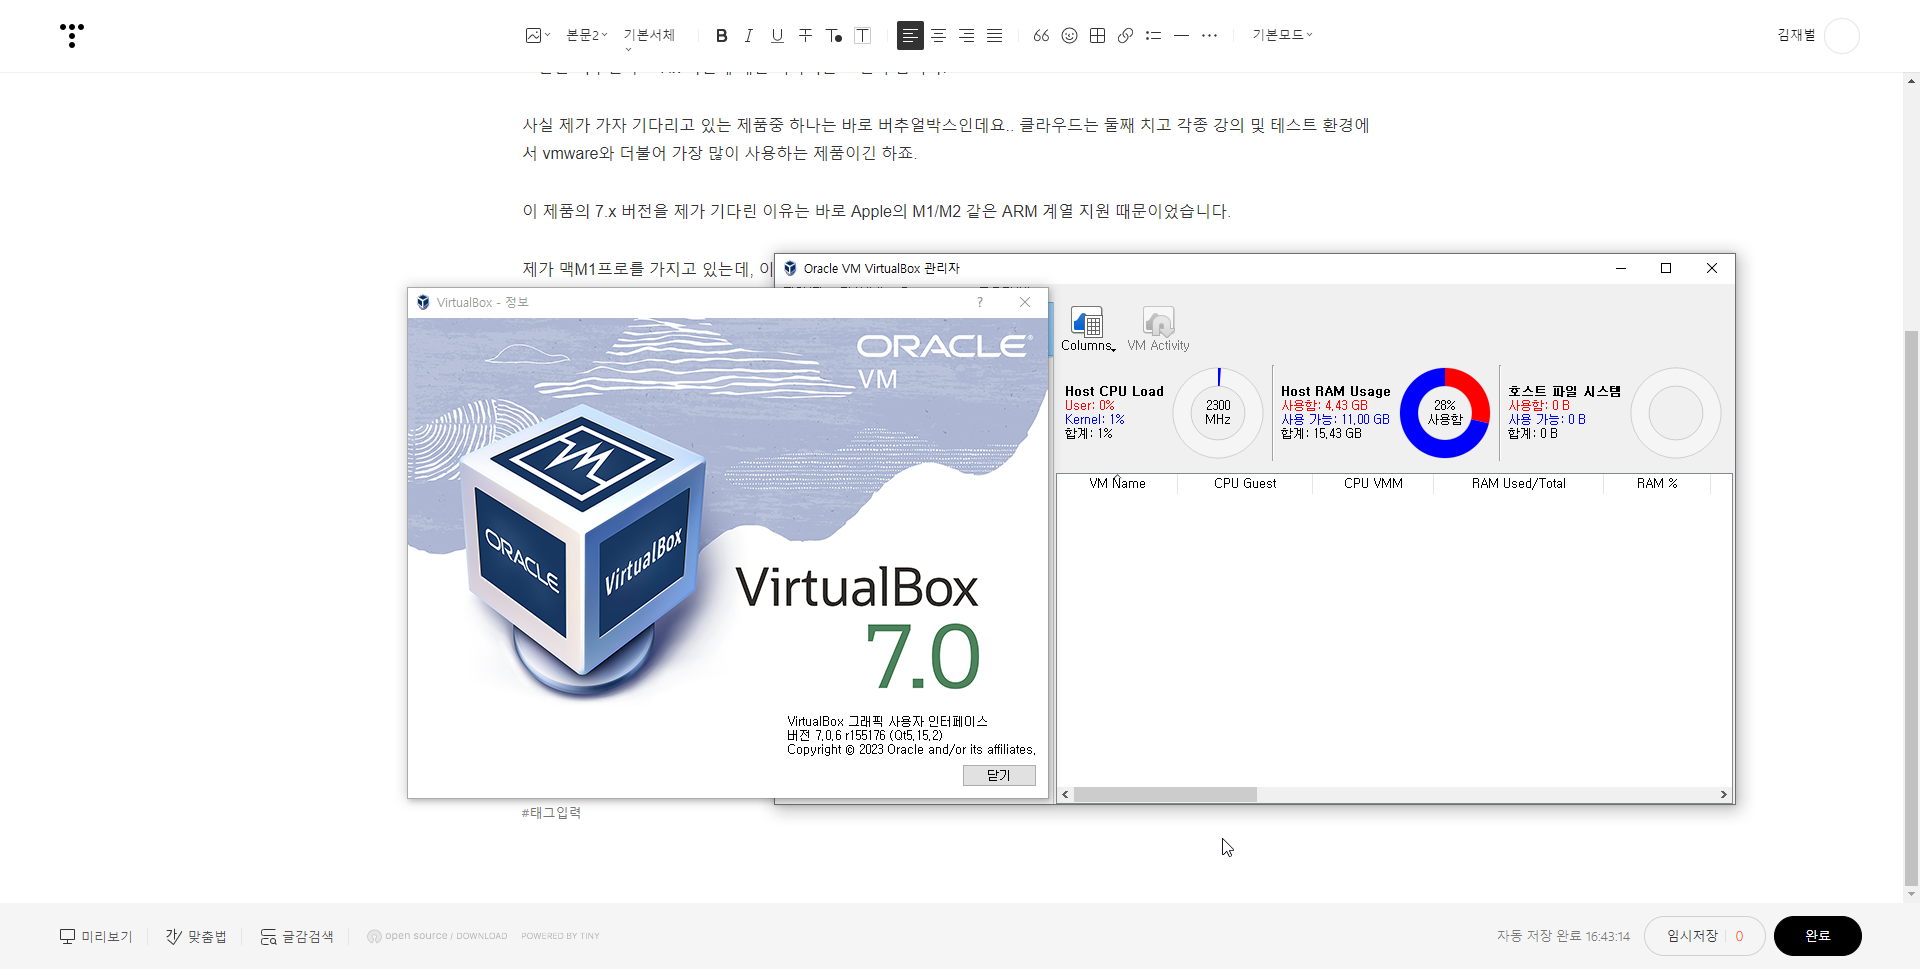The width and height of the screenshot is (1920, 969).
Task: Run the 맞춤법 spell check
Action: coord(196,936)
